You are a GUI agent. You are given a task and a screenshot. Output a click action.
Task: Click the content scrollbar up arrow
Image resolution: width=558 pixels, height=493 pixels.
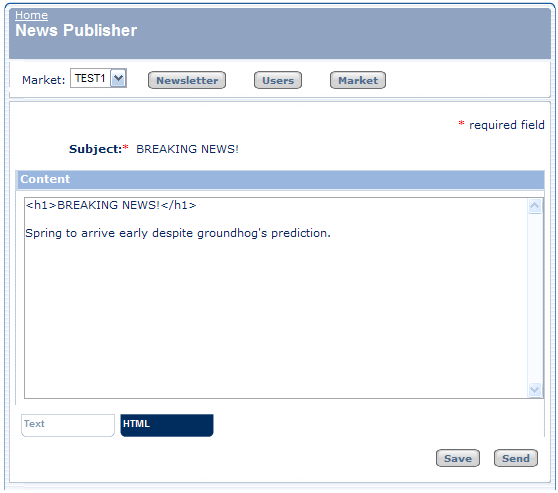point(535,206)
